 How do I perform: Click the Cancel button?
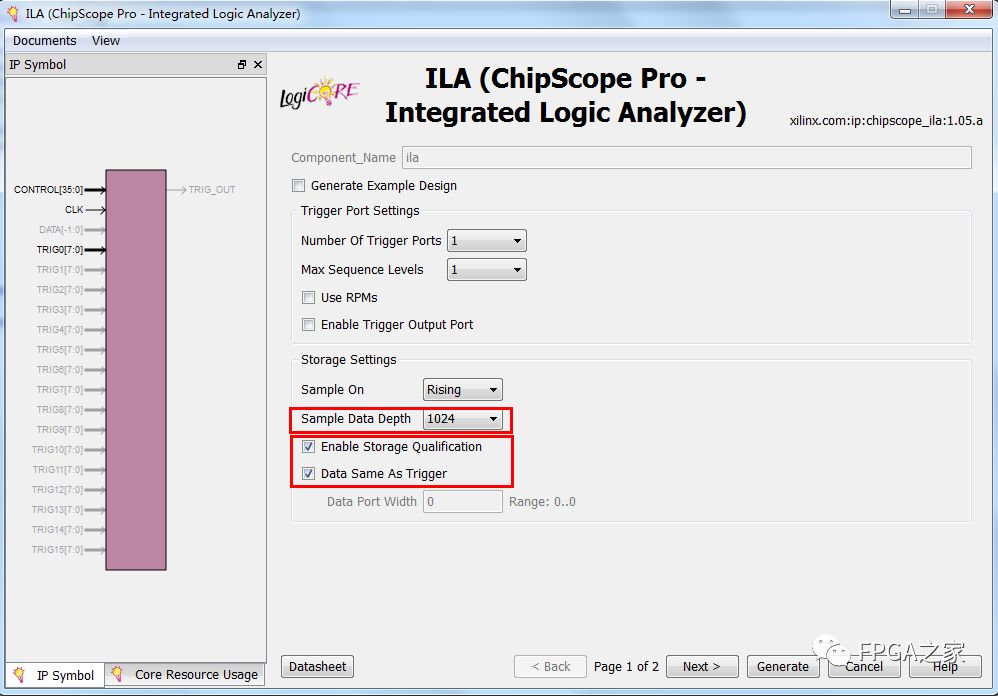point(864,666)
